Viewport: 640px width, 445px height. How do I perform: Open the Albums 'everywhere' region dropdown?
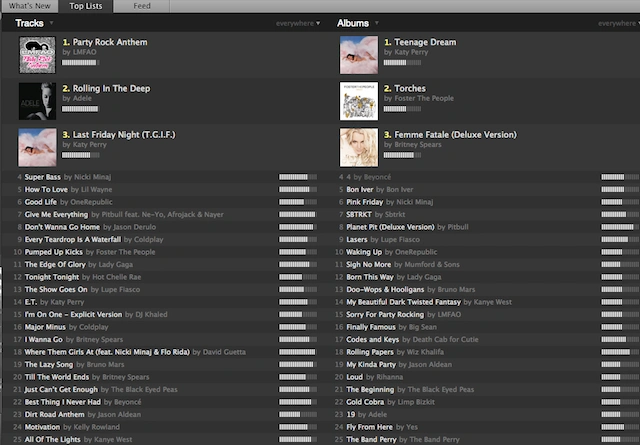pos(619,24)
